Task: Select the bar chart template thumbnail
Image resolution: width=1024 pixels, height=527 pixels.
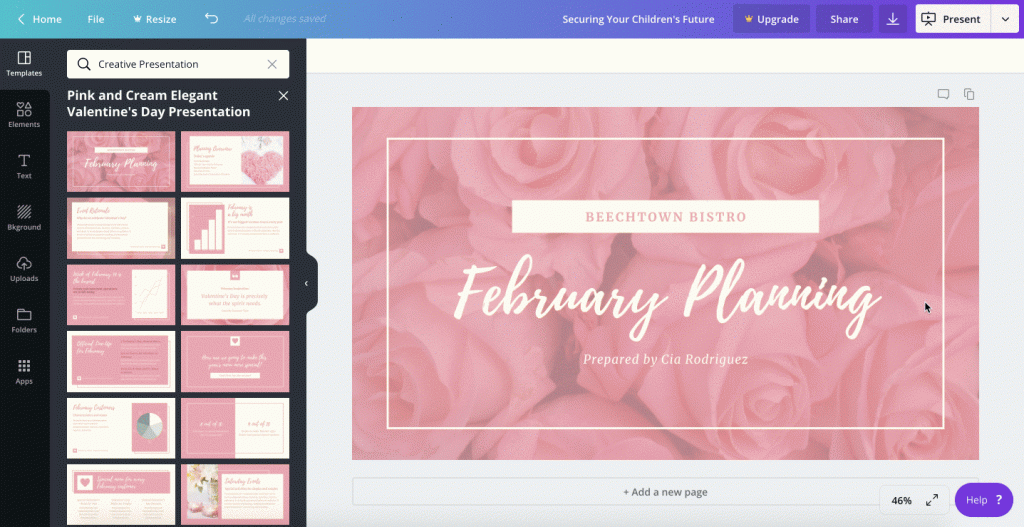Action: [x=235, y=228]
